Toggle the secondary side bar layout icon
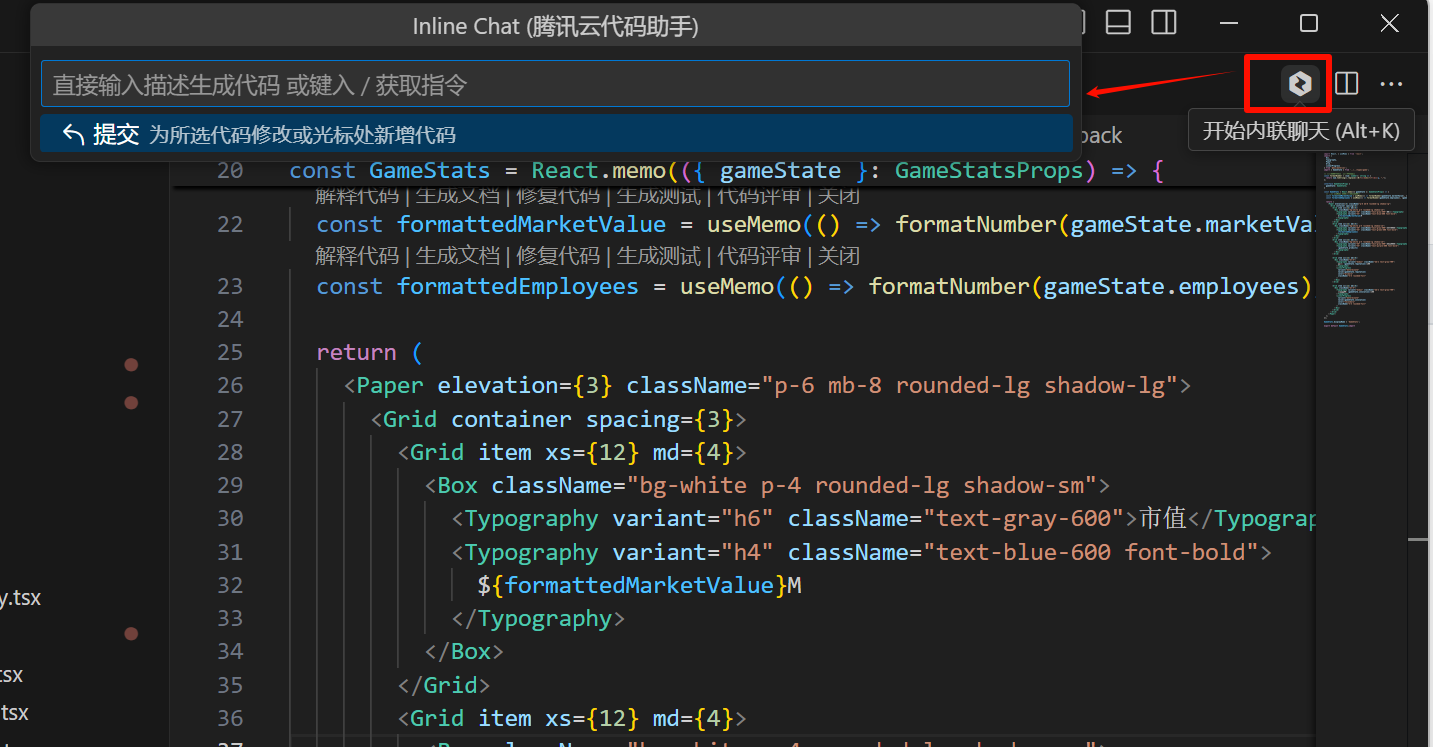 (1163, 22)
